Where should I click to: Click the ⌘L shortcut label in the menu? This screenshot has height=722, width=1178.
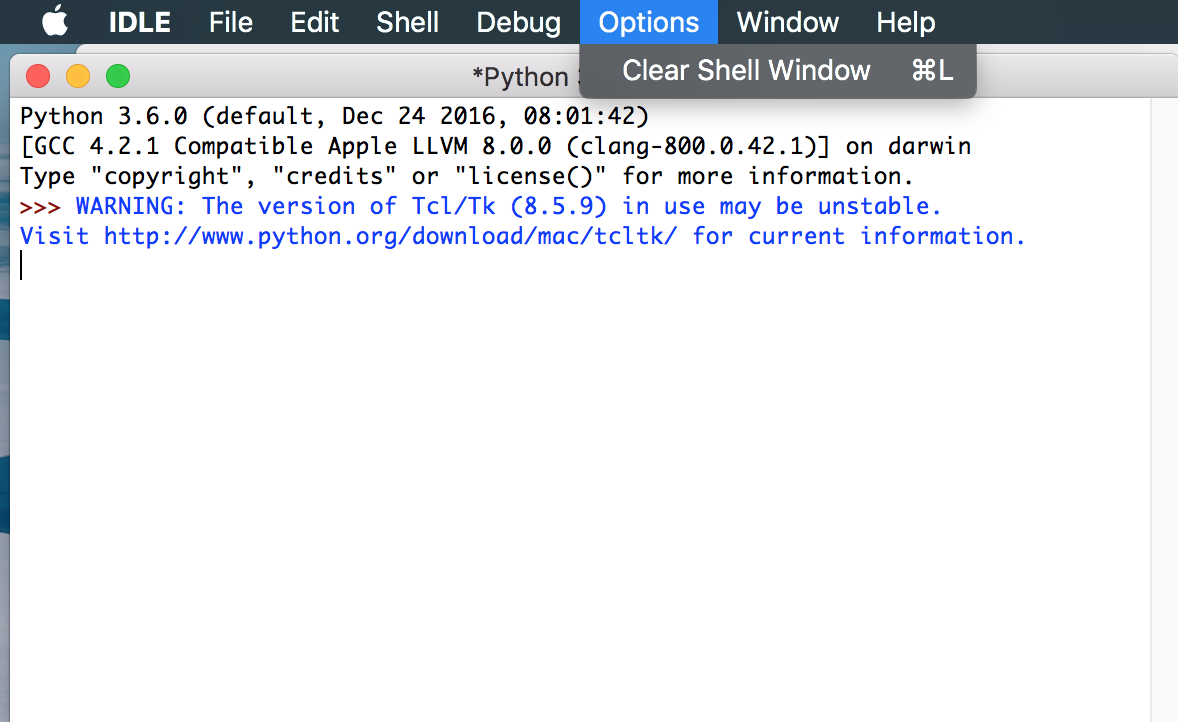coord(932,70)
